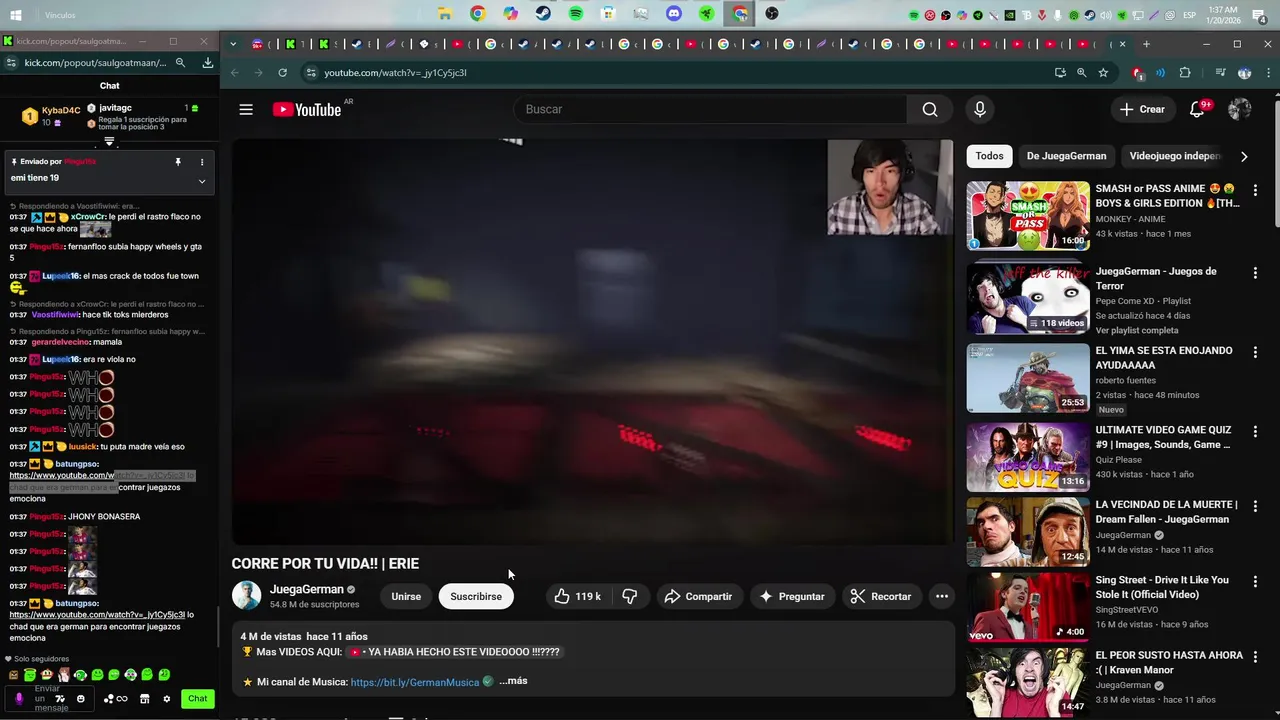Image resolution: width=1280 pixels, height=720 pixels.
Task: Open the JuegaGerman Juegos de Terror playlist thumbnail
Action: point(1028,299)
